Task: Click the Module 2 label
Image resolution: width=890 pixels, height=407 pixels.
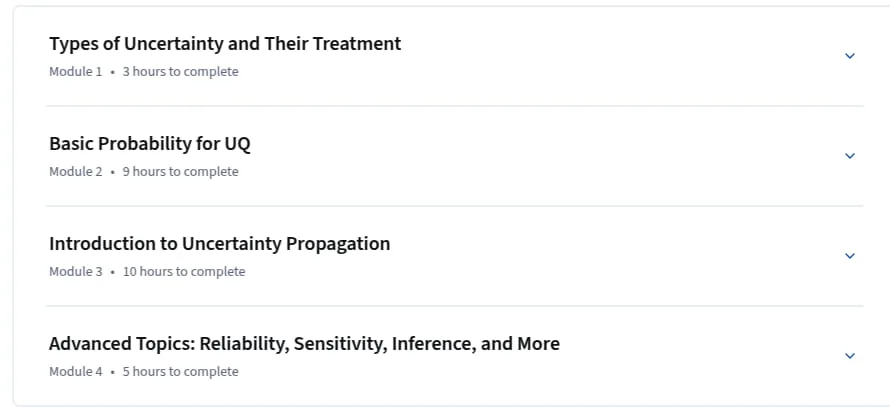Action: (x=76, y=171)
